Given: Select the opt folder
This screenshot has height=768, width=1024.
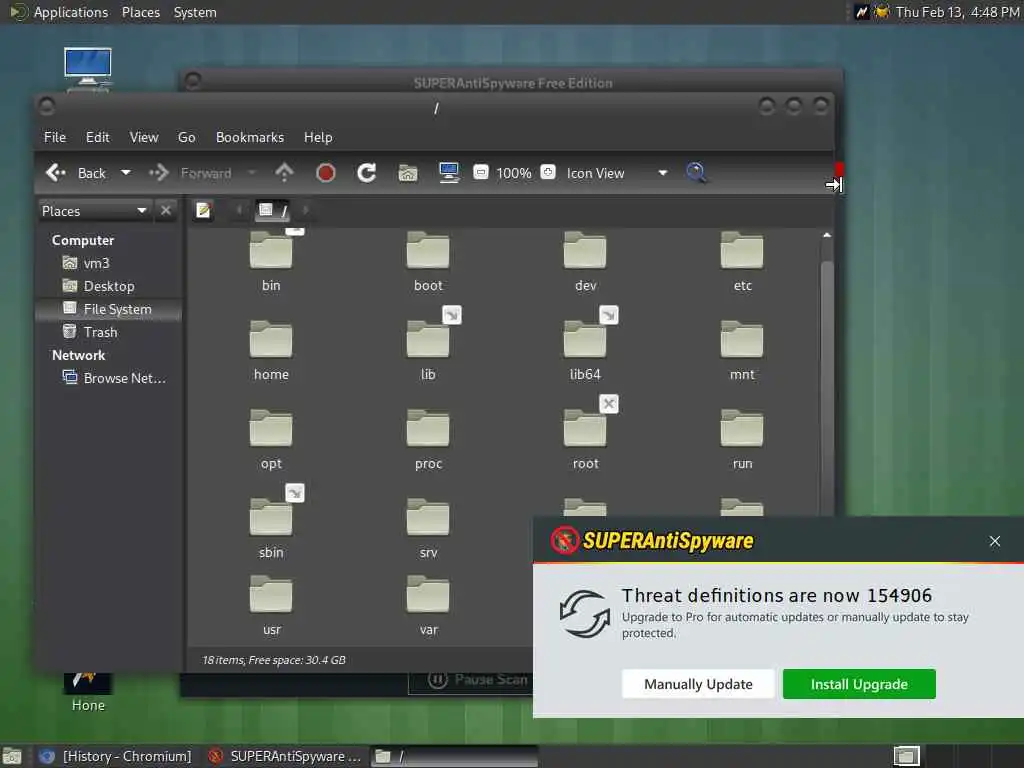Looking at the screenshot, I should (x=271, y=440).
